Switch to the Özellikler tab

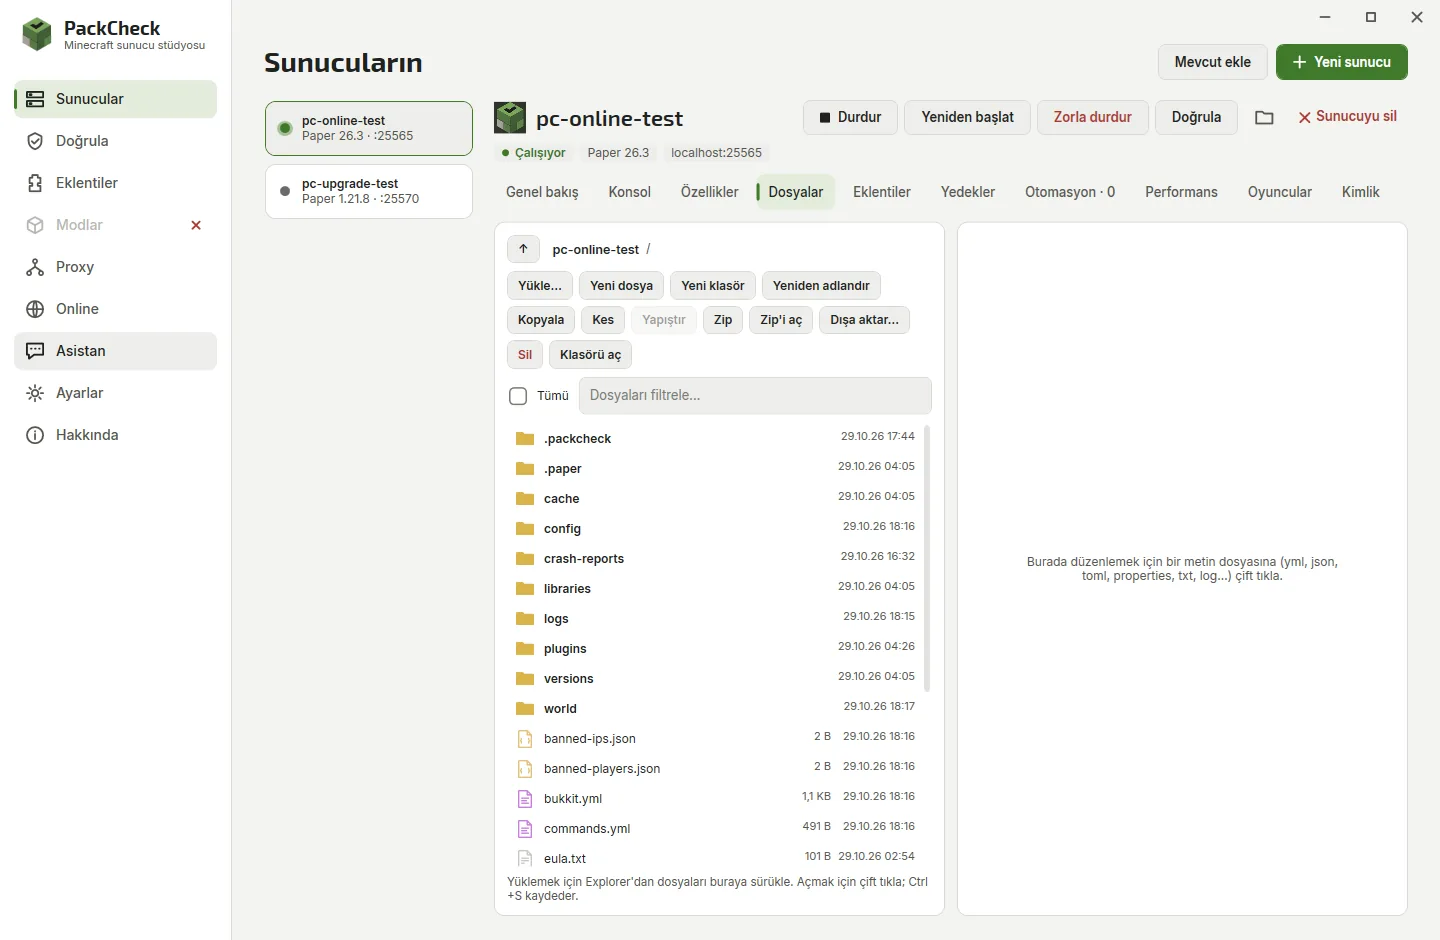709,192
